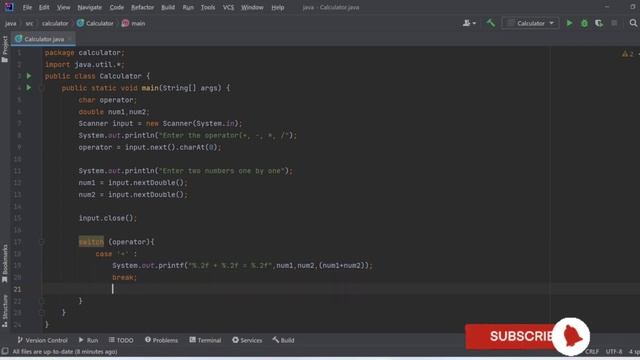Click 'import java.util.*;' line

point(84,64)
